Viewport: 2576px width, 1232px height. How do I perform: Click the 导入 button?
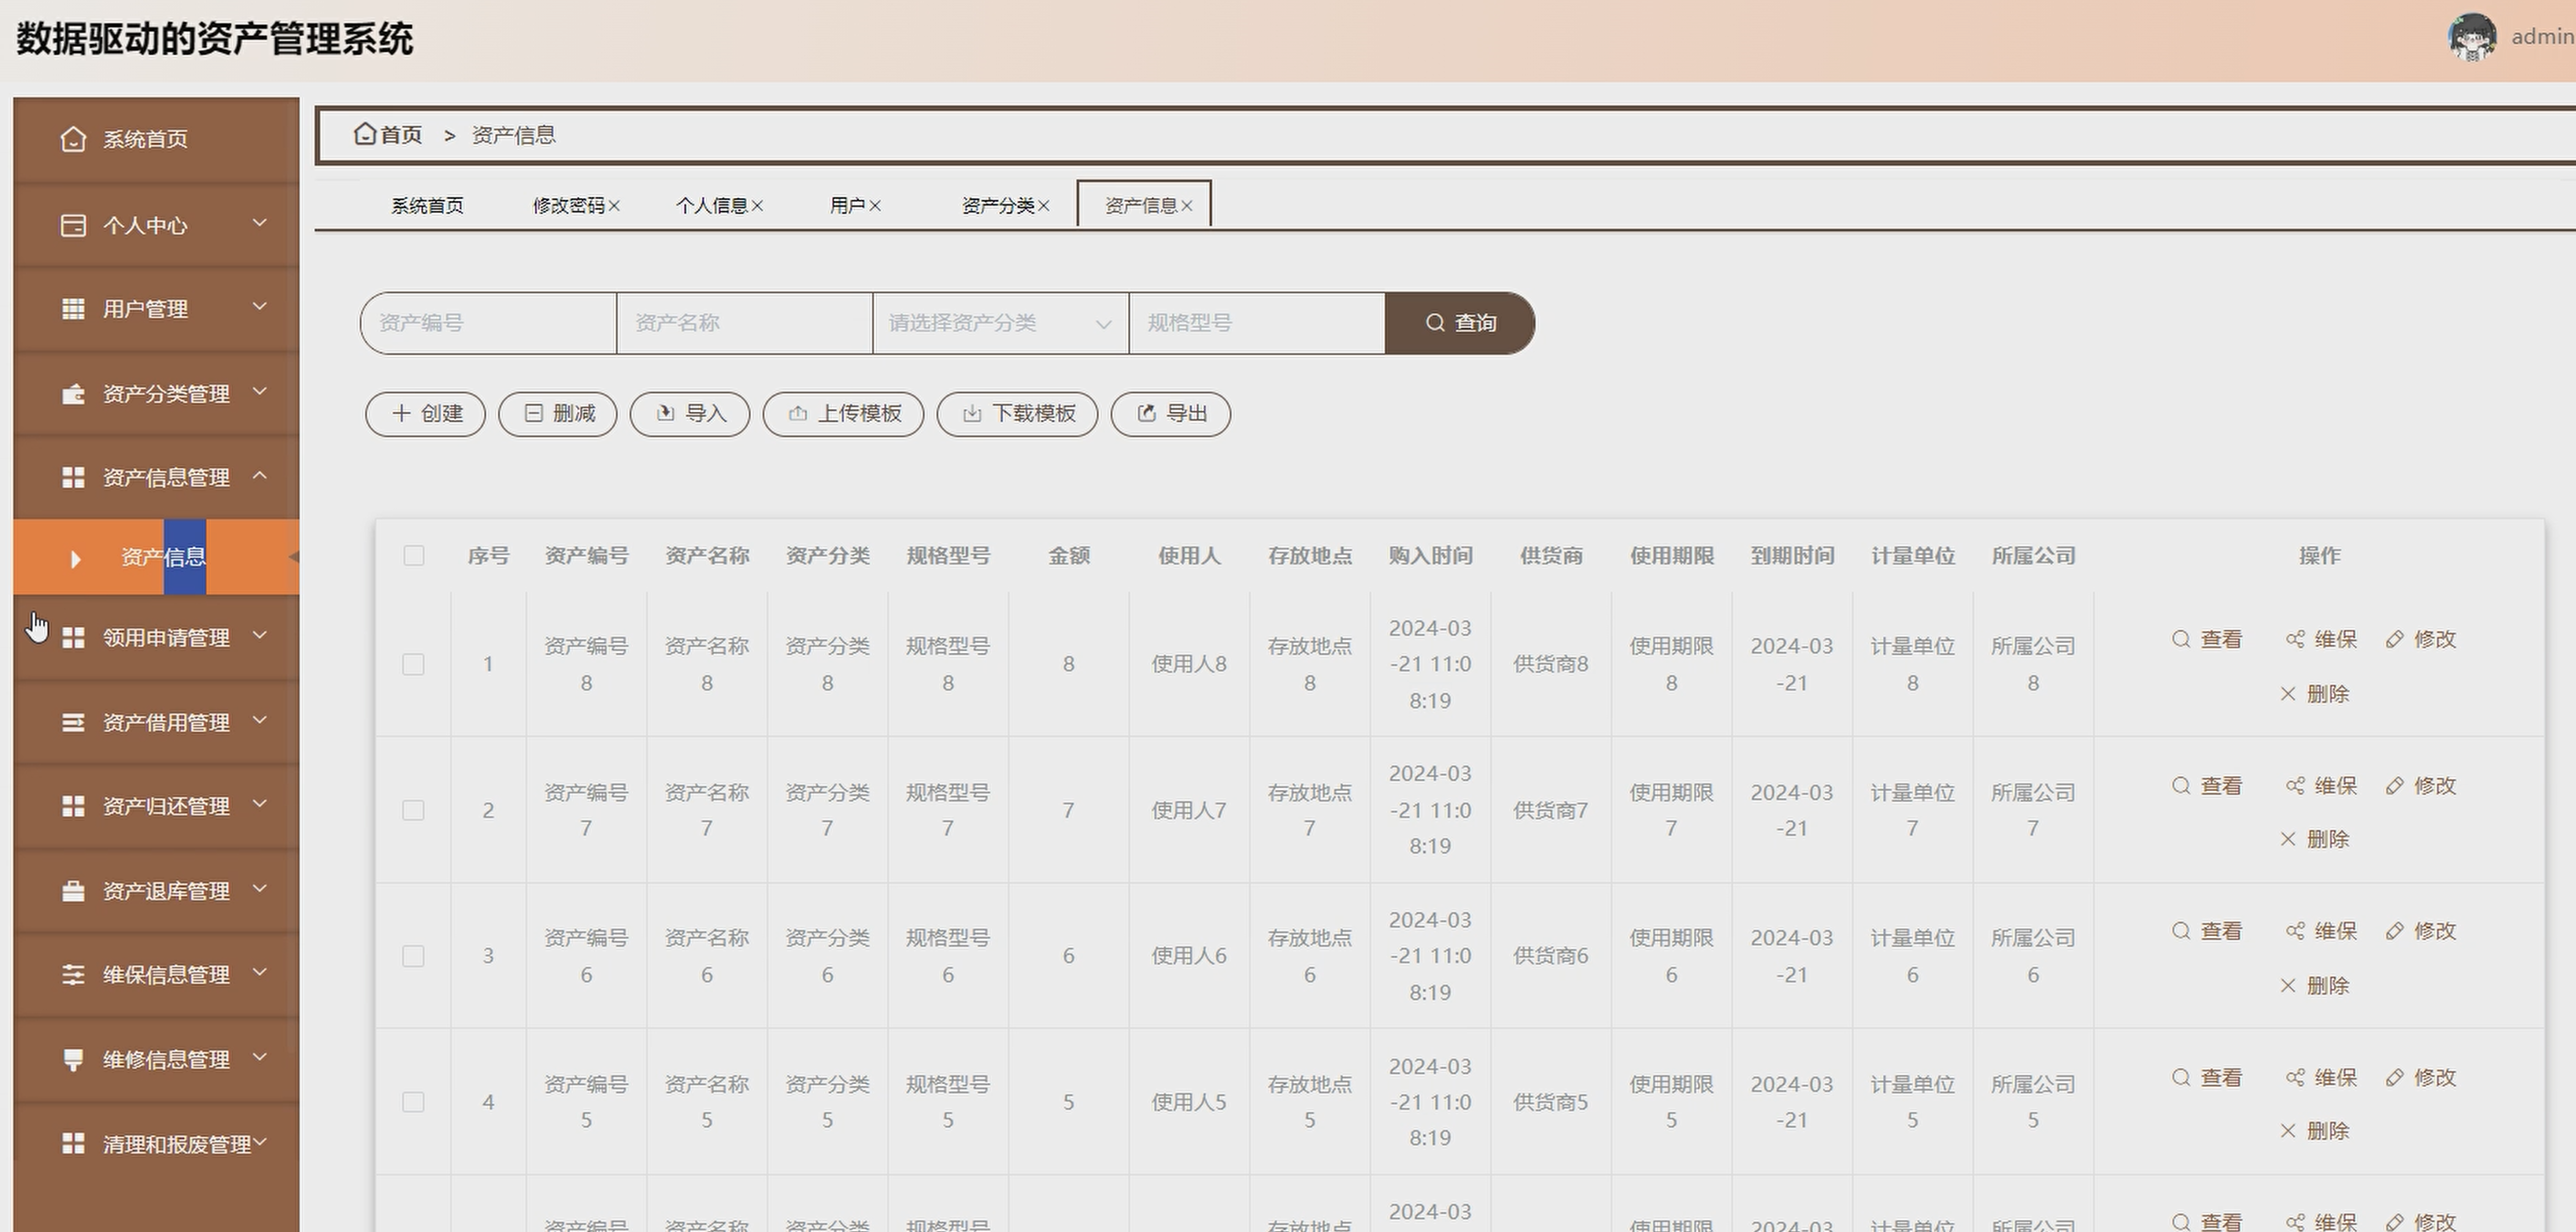(x=690, y=414)
